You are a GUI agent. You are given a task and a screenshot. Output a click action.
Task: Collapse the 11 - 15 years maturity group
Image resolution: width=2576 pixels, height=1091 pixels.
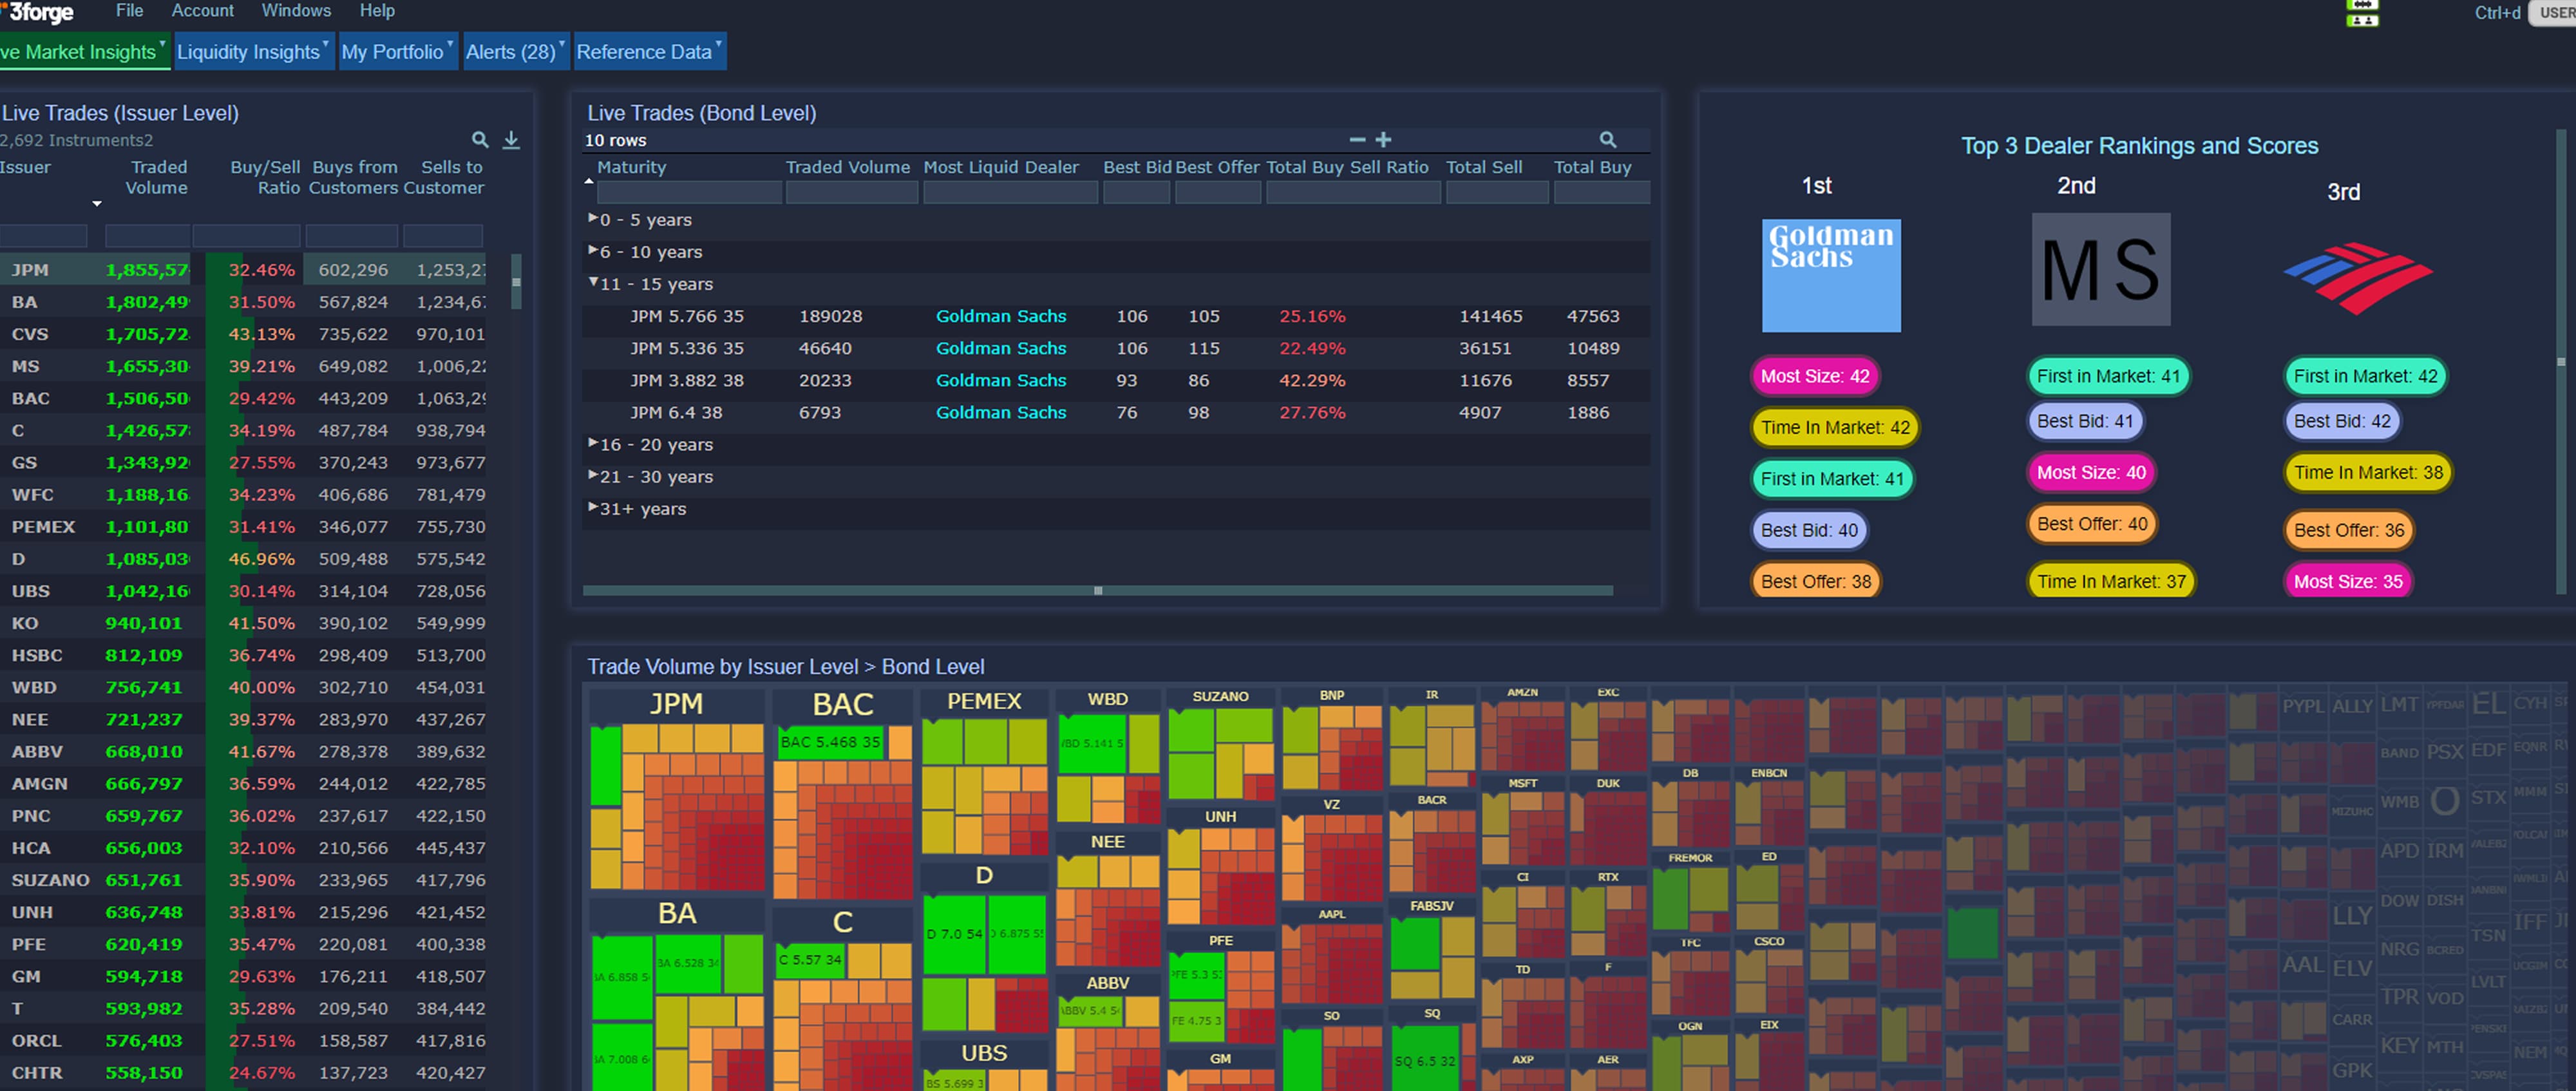[x=593, y=283]
